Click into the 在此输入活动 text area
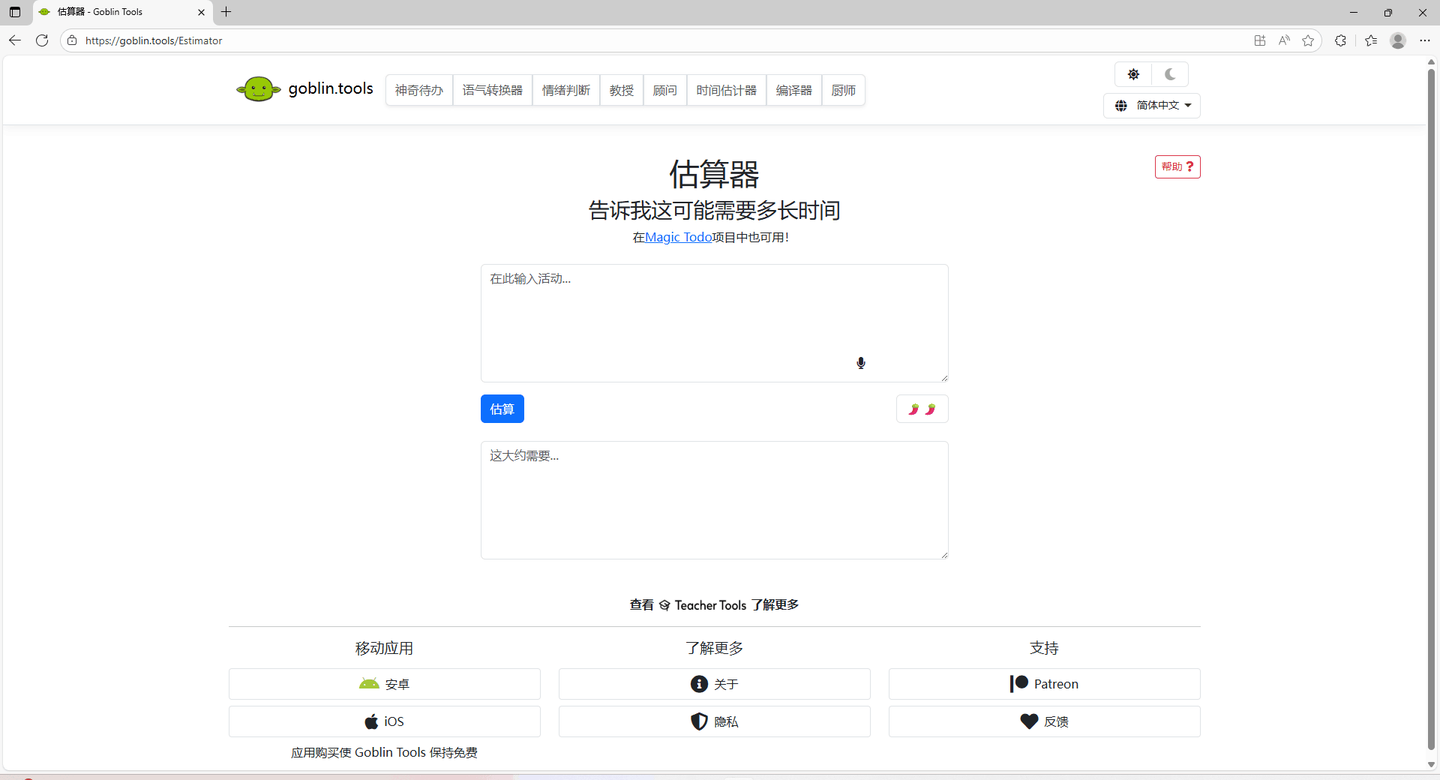Screen dimensions: 1440x780 coord(714,323)
